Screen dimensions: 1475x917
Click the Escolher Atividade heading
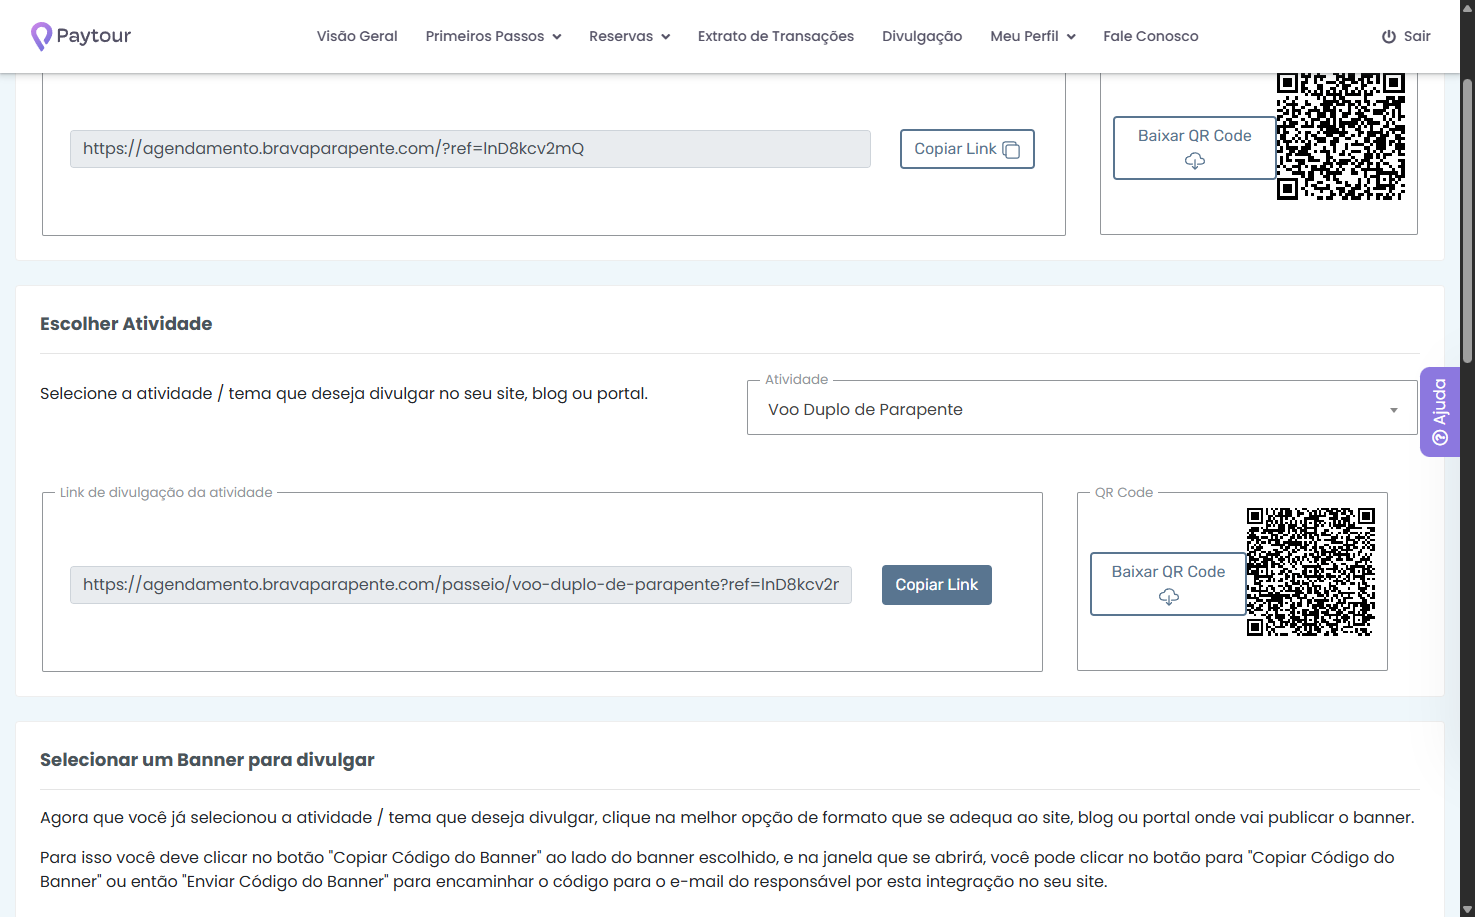click(x=126, y=324)
